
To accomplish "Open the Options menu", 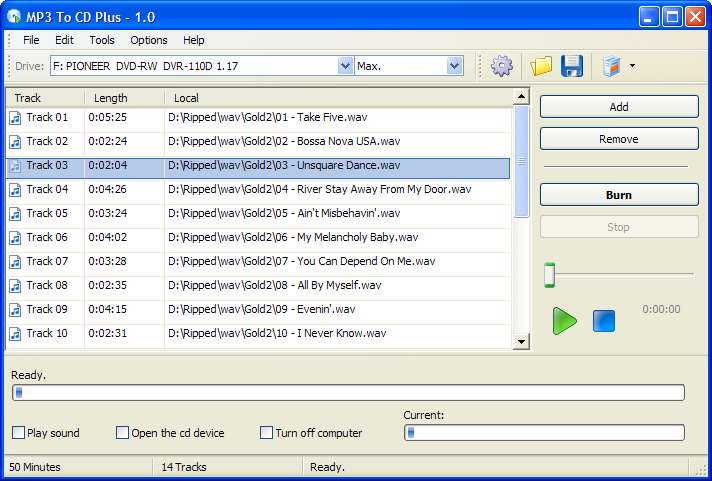I will click(148, 40).
